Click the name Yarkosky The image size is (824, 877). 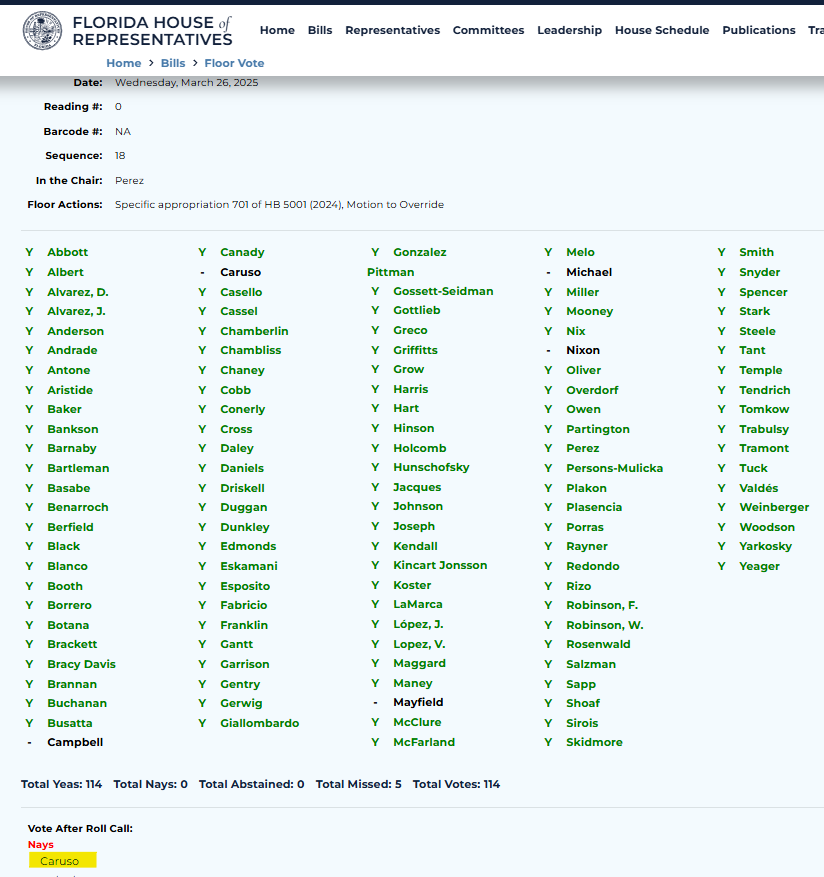765,546
